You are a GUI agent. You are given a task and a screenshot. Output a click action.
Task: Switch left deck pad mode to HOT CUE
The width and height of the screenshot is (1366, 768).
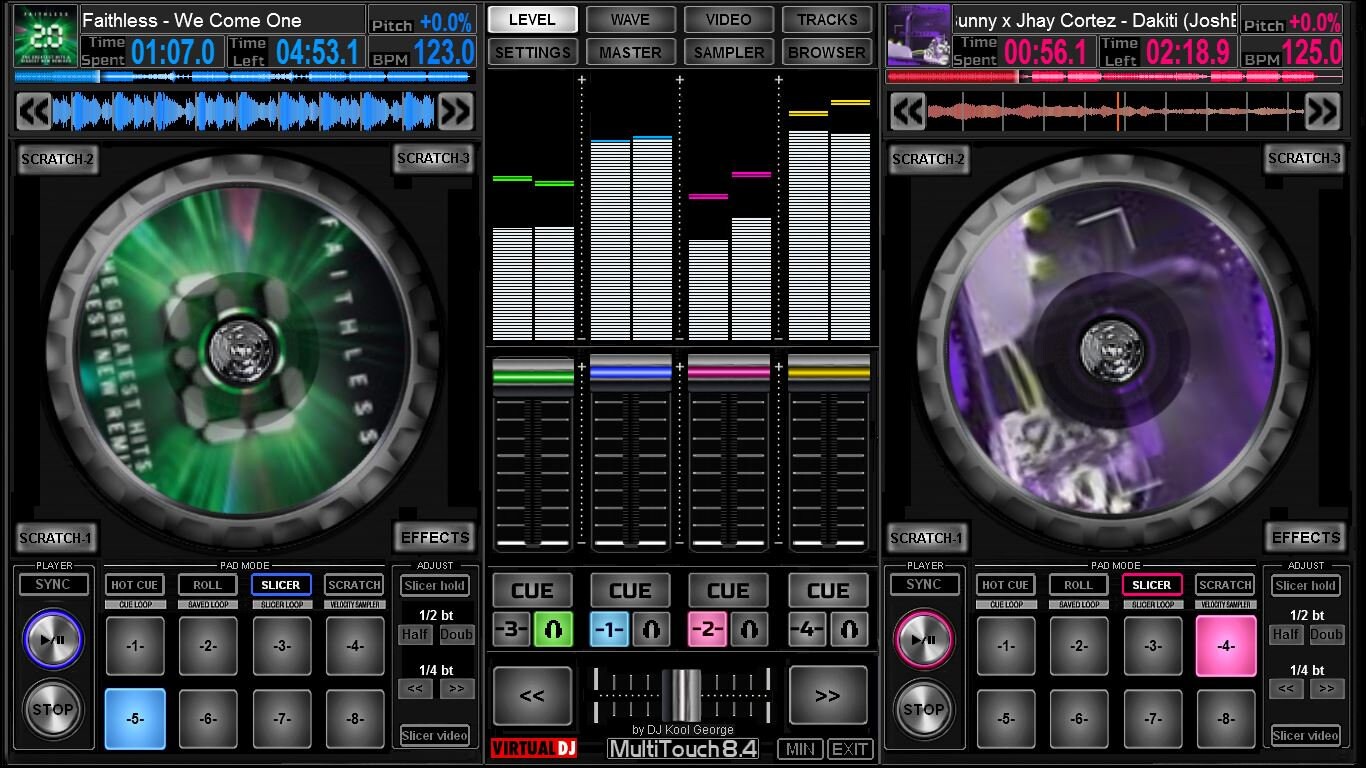point(135,585)
